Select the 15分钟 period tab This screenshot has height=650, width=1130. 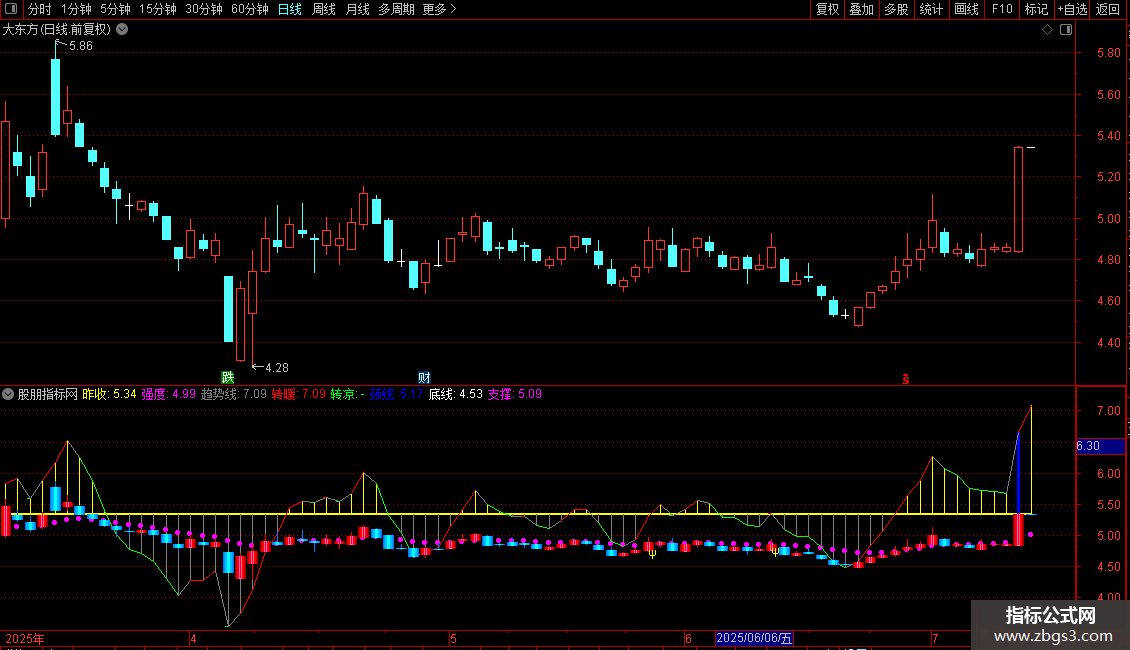pyautogui.click(x=157, y=9)
